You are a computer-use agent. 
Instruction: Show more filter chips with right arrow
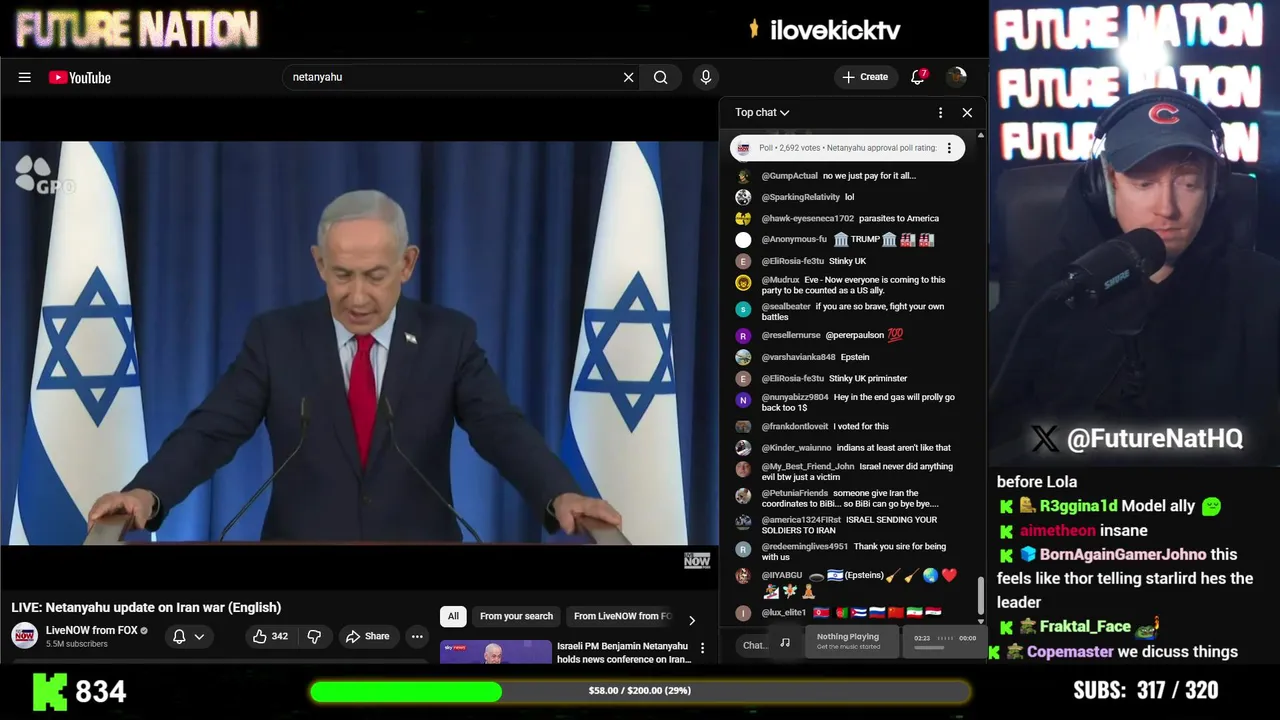[x=691, y=620]
